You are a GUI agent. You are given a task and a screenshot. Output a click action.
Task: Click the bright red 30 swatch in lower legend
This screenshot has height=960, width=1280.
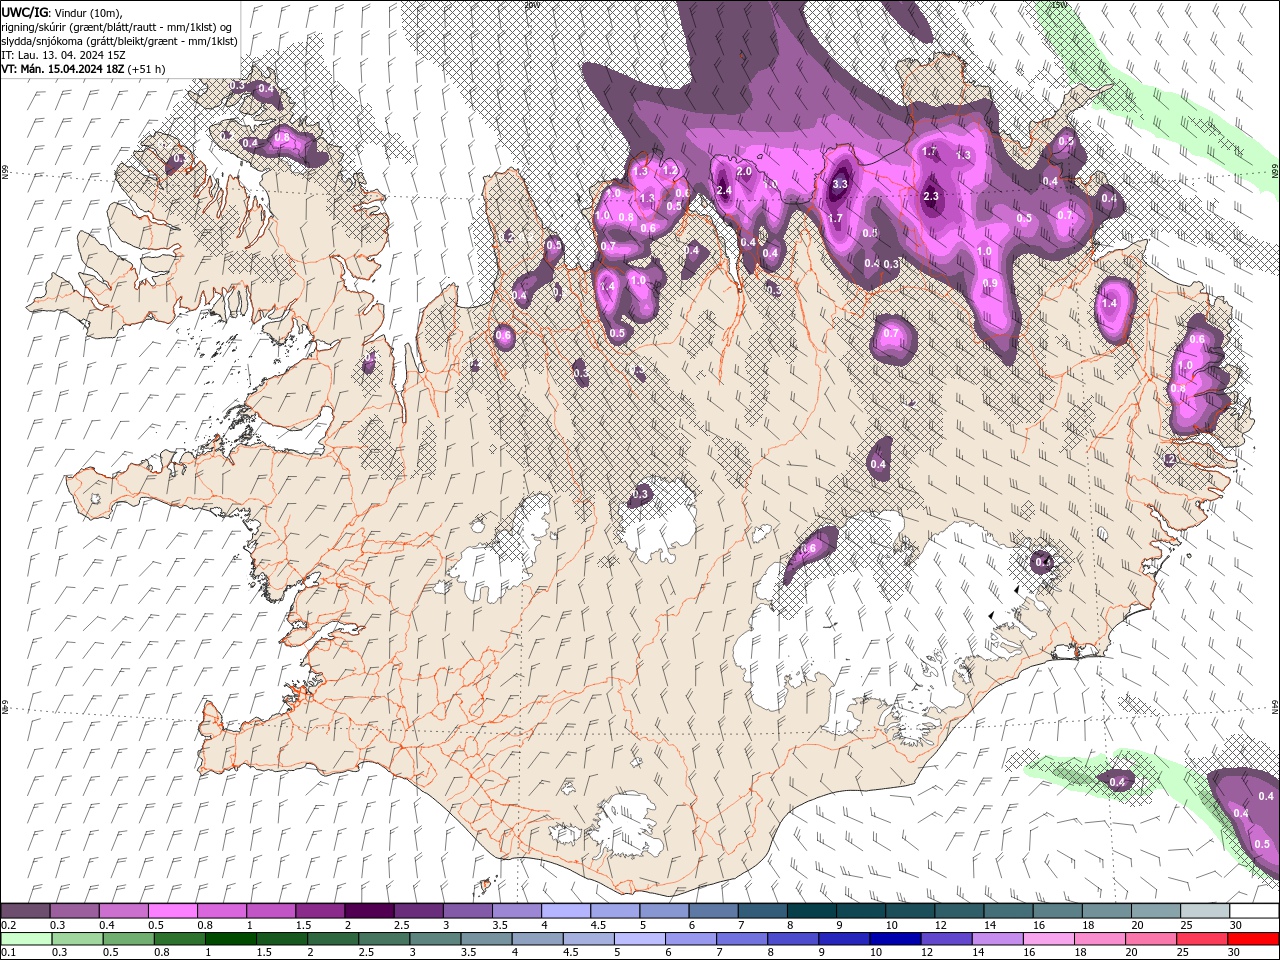(x=1253, y=939)
